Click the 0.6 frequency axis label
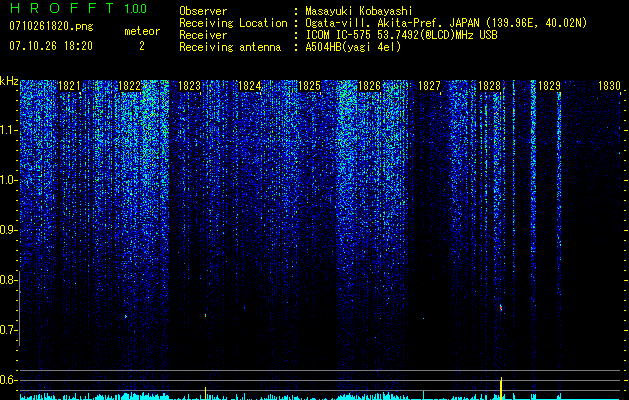 pos(8,380)
